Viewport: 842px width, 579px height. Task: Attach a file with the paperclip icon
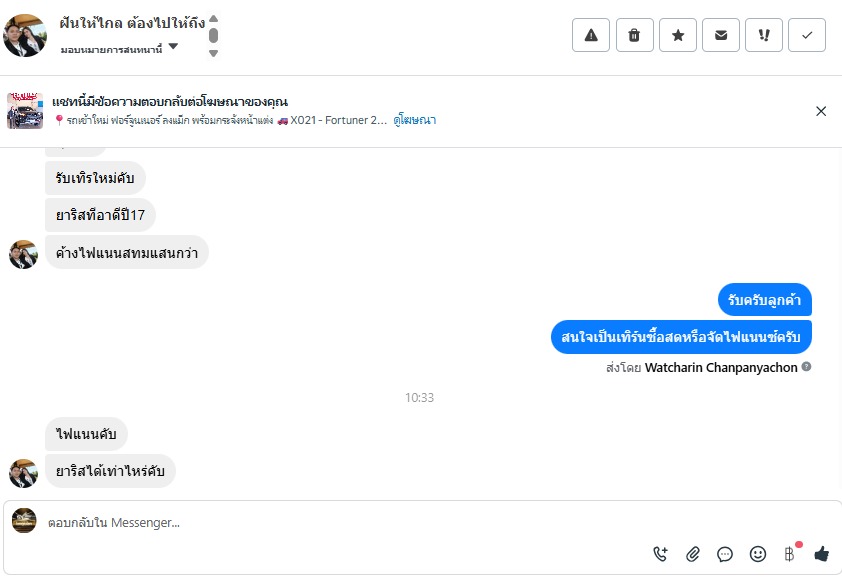click(x=692, y=553)
